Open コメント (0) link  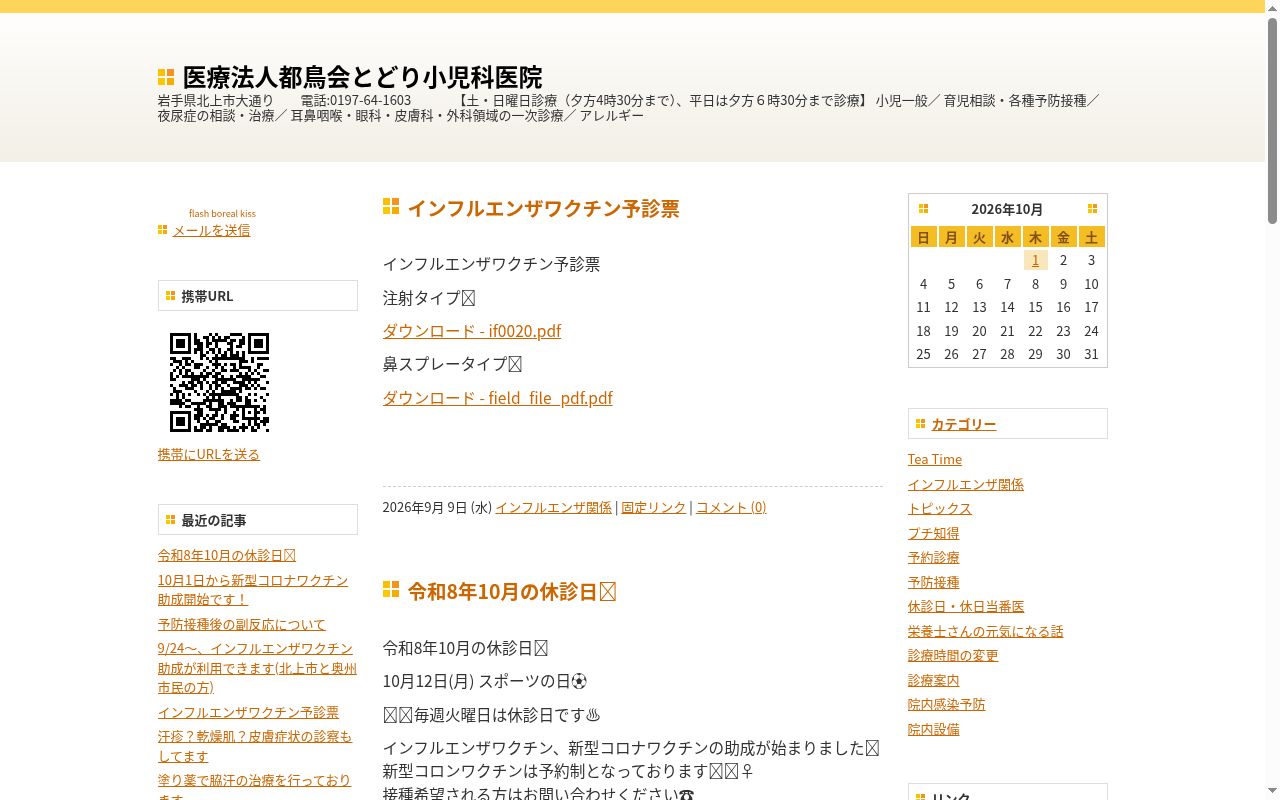pyautogui.click(x=731, y=507)
